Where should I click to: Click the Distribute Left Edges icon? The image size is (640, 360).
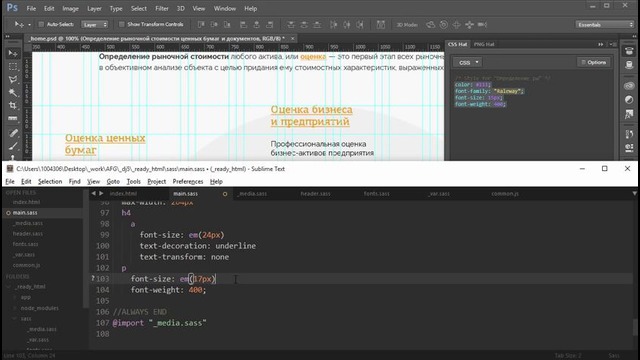(333, 24)
